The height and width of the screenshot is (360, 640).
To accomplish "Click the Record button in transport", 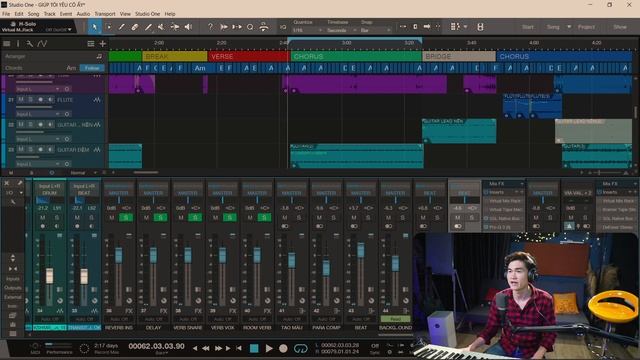I will click(x=283, y=348).
